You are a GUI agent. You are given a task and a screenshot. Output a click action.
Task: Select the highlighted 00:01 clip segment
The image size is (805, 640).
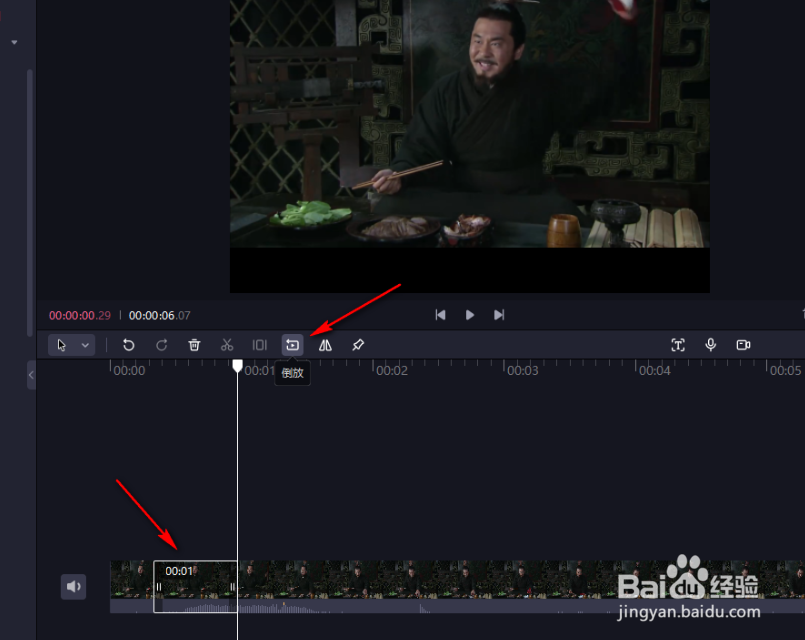tap(196, 586)
